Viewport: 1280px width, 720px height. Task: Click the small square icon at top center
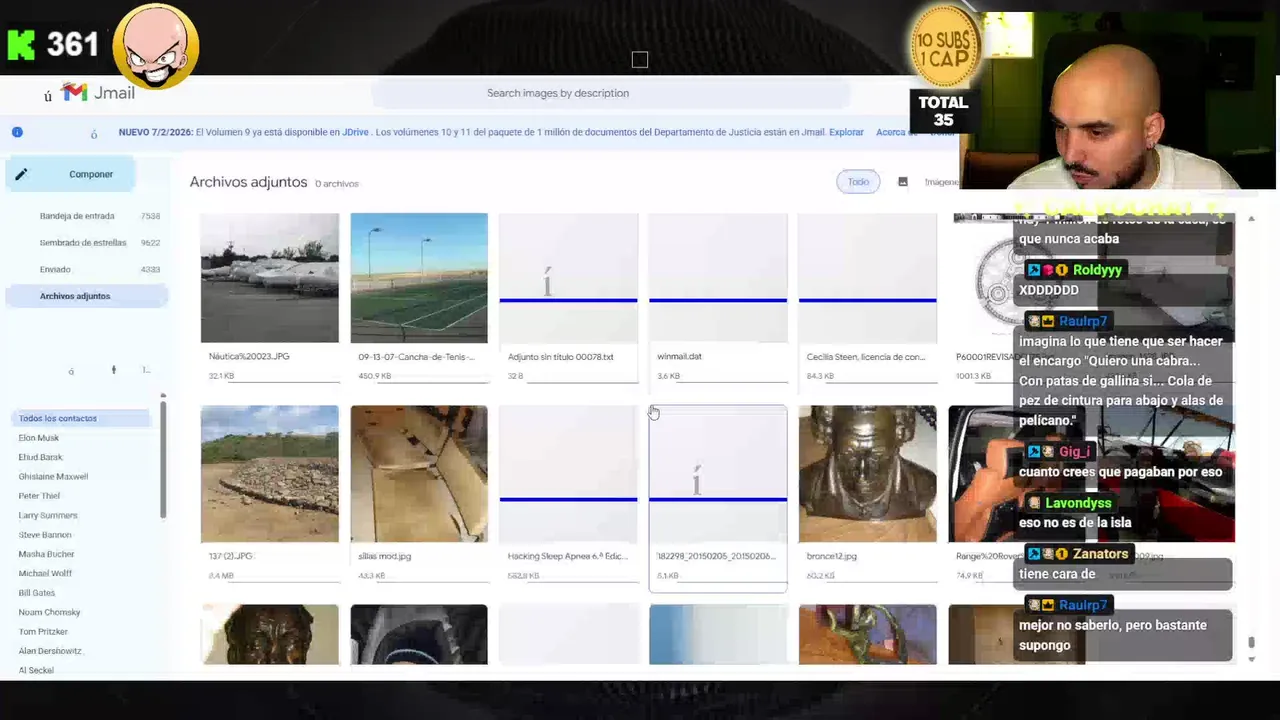point(640,60)
